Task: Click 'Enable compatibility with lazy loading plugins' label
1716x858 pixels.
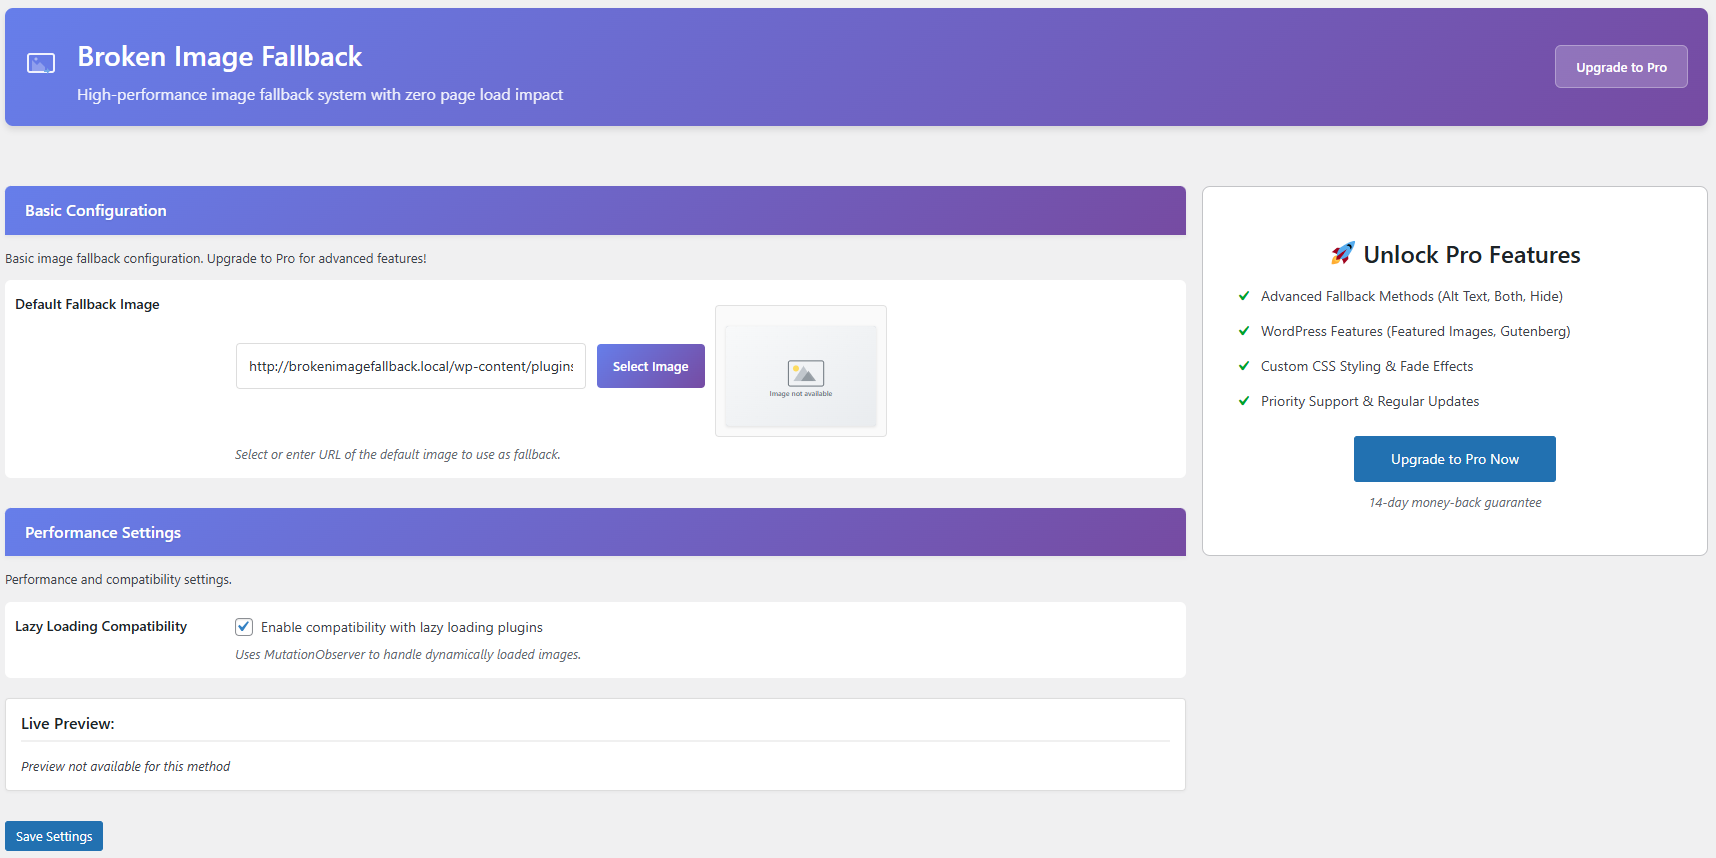Action: tap(402, 627)
